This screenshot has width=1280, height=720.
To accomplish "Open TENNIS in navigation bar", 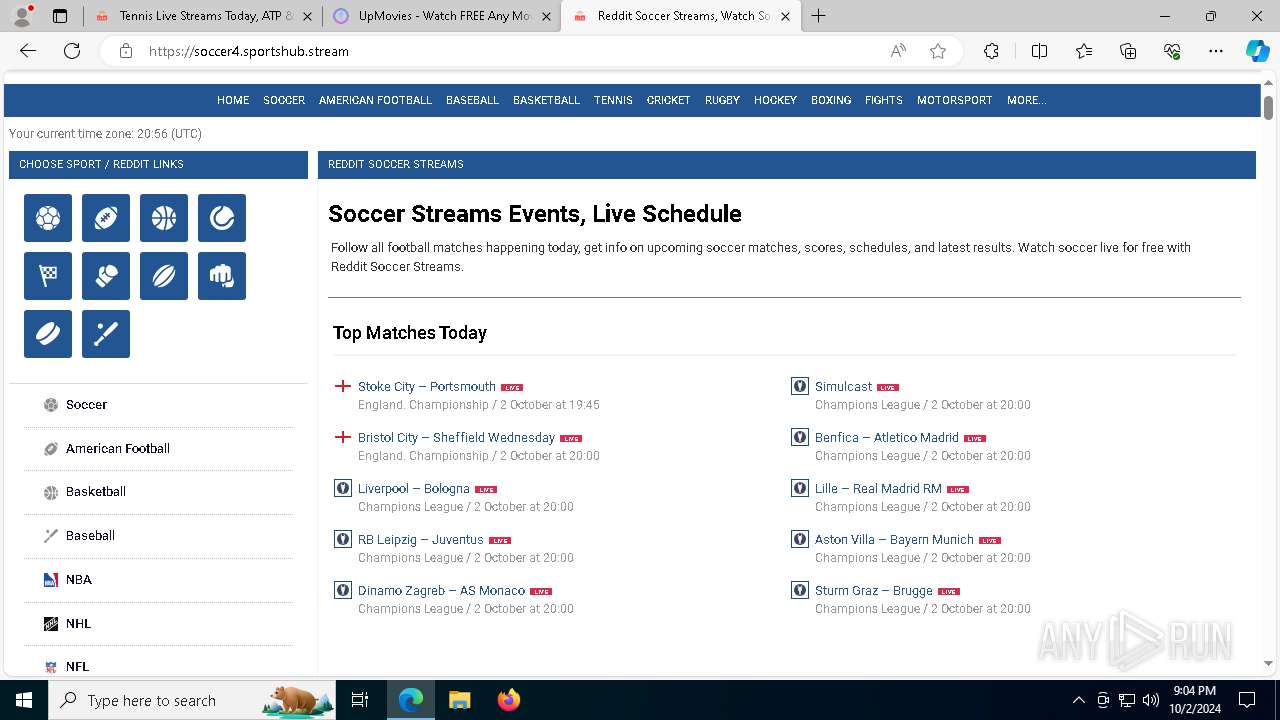I will [613, 100].
